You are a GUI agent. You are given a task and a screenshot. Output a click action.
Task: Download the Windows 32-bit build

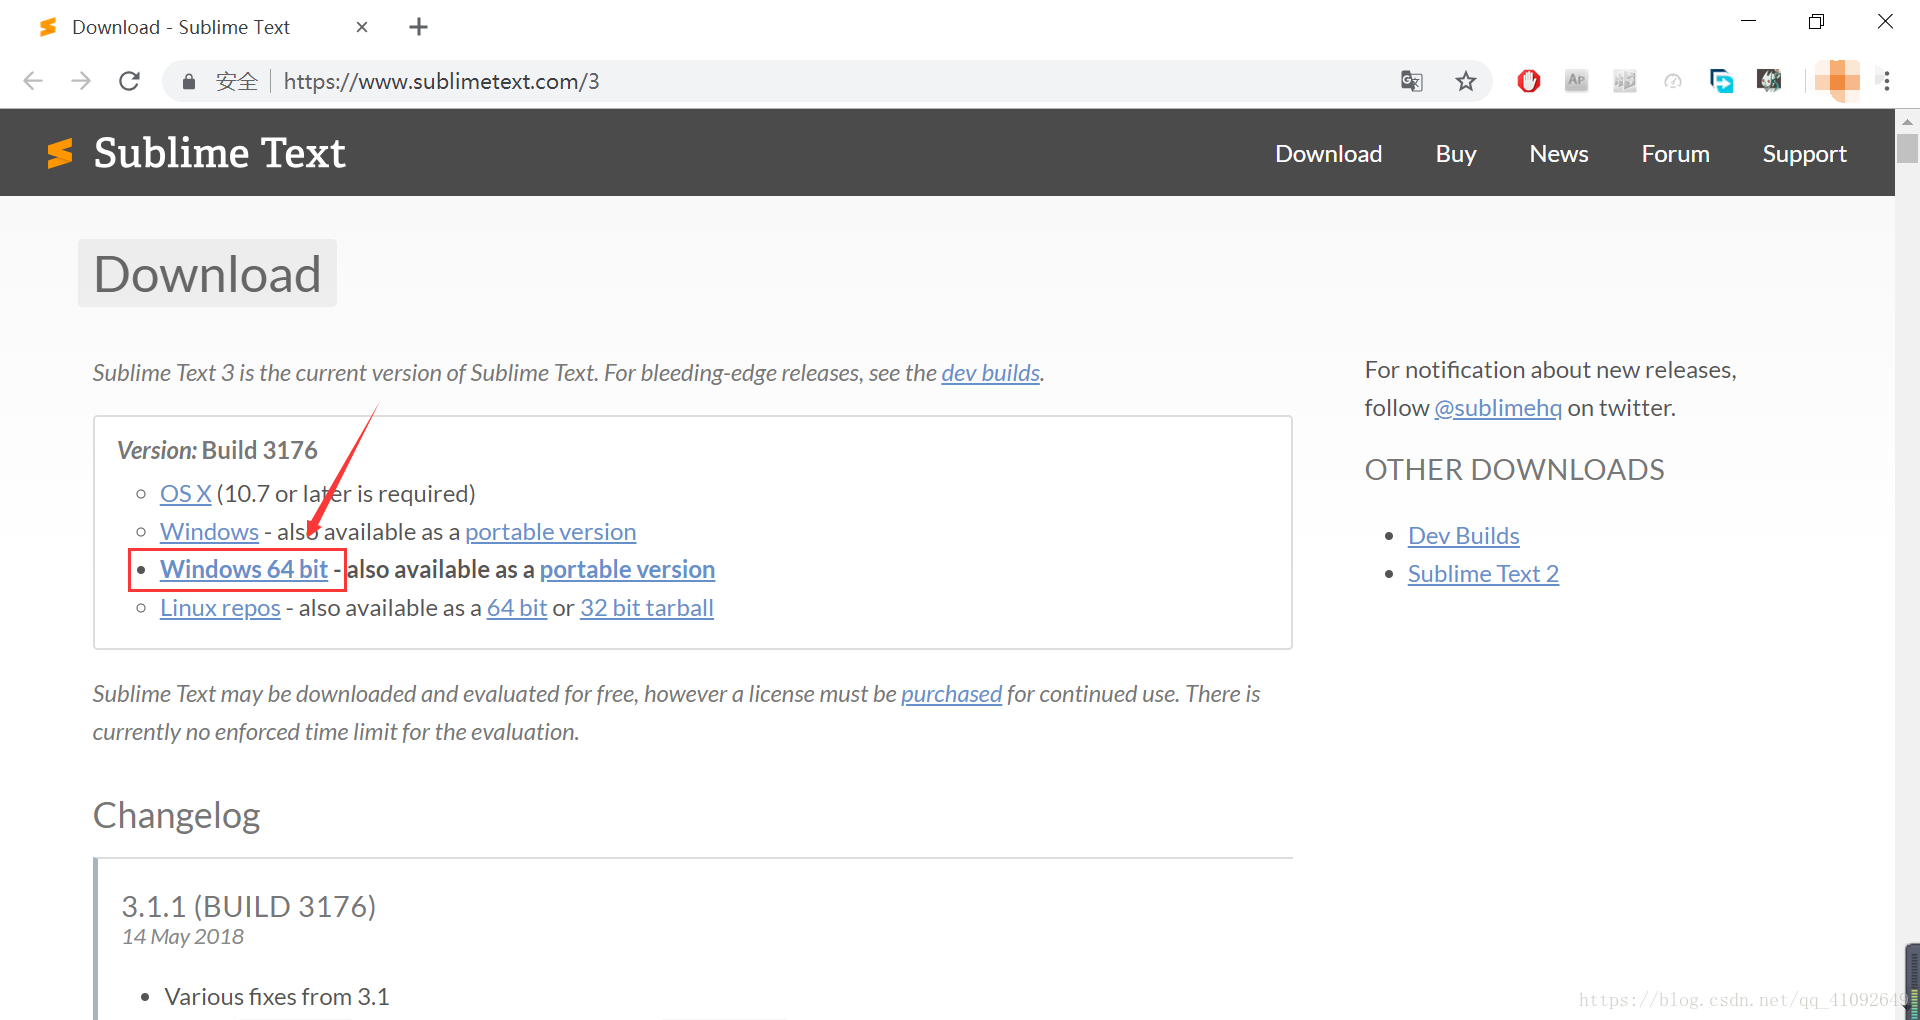(x=209, y=532)
